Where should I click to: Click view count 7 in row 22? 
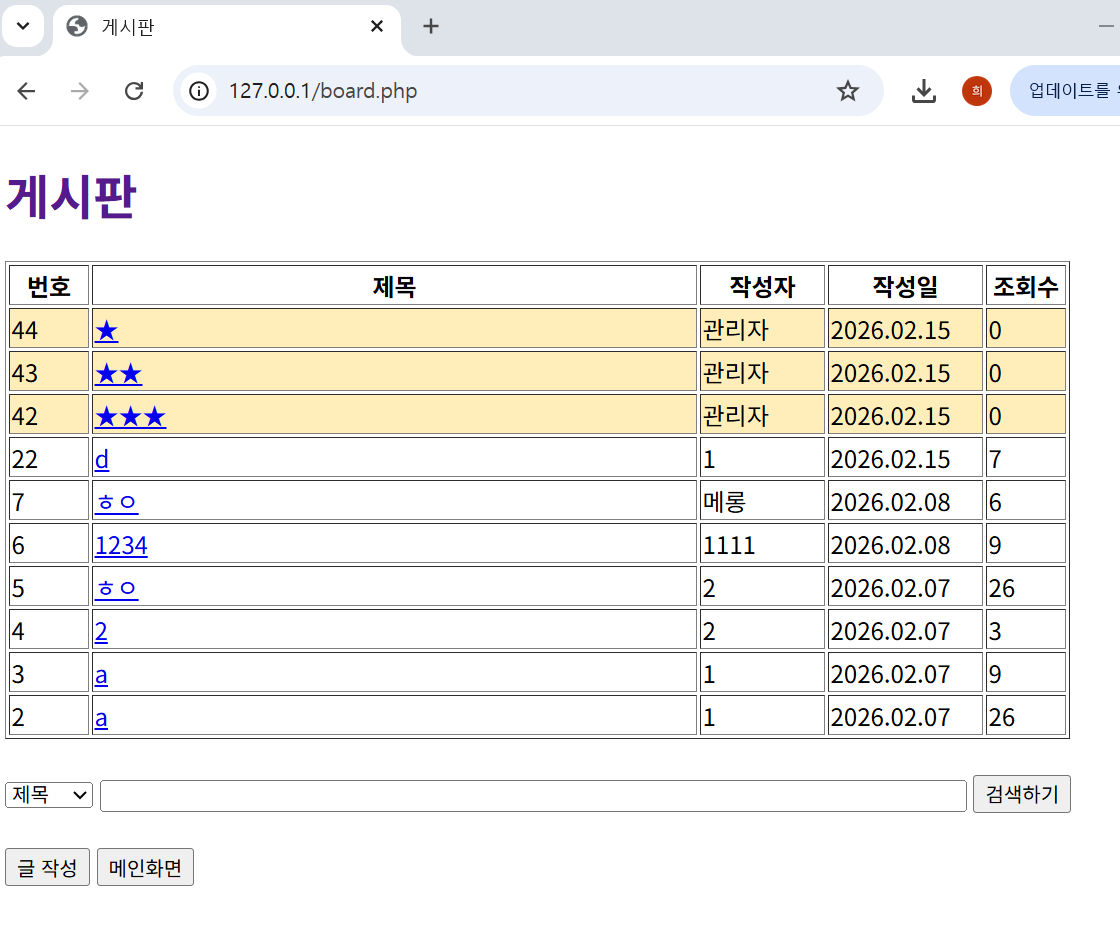1026,458
